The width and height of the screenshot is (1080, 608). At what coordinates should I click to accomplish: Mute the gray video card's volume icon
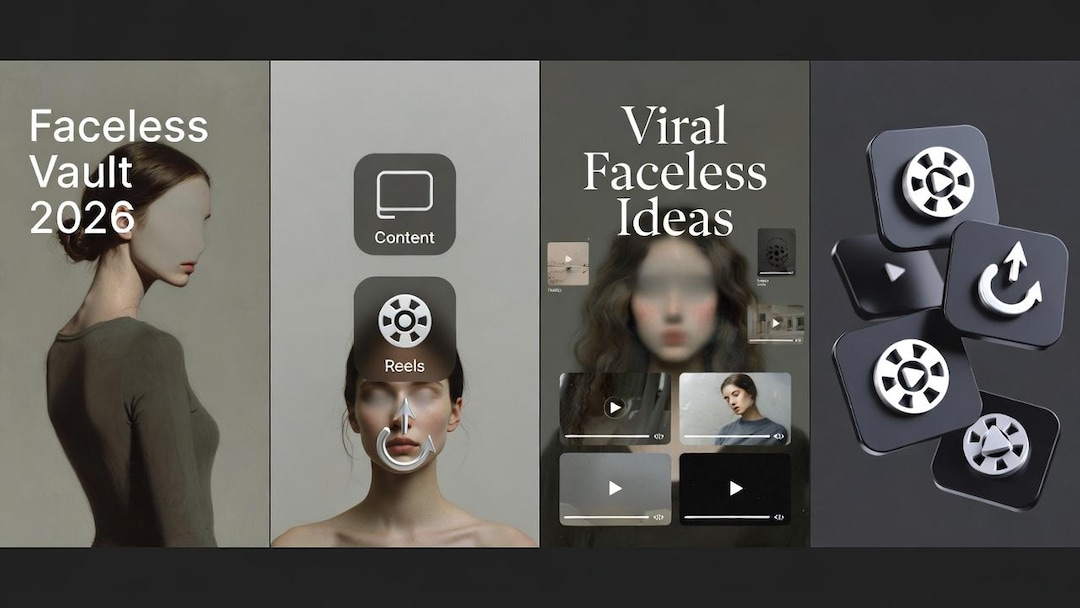point(658,517)
